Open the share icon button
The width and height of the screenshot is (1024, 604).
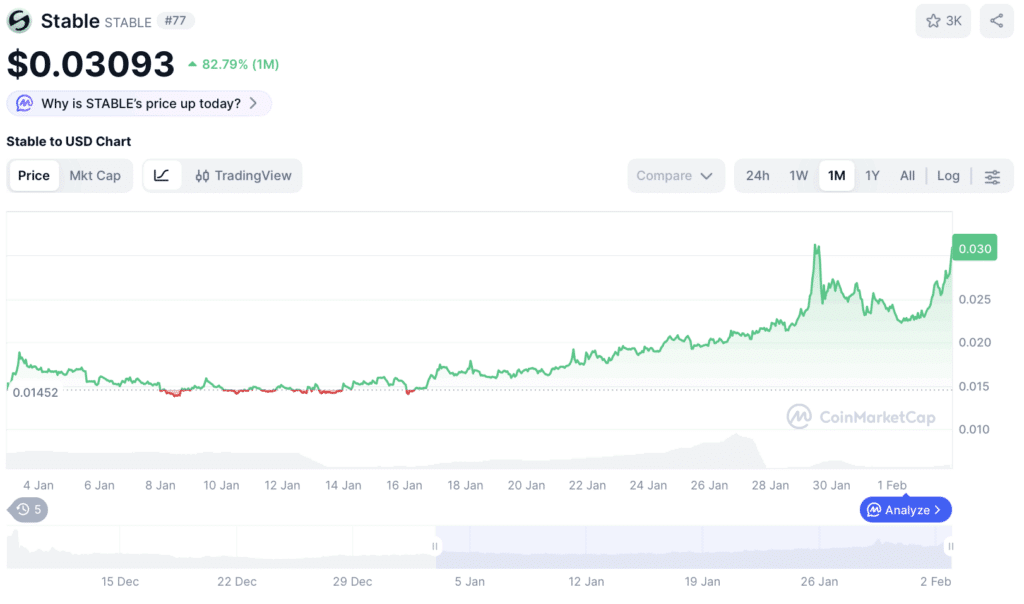tap(997, 21)
